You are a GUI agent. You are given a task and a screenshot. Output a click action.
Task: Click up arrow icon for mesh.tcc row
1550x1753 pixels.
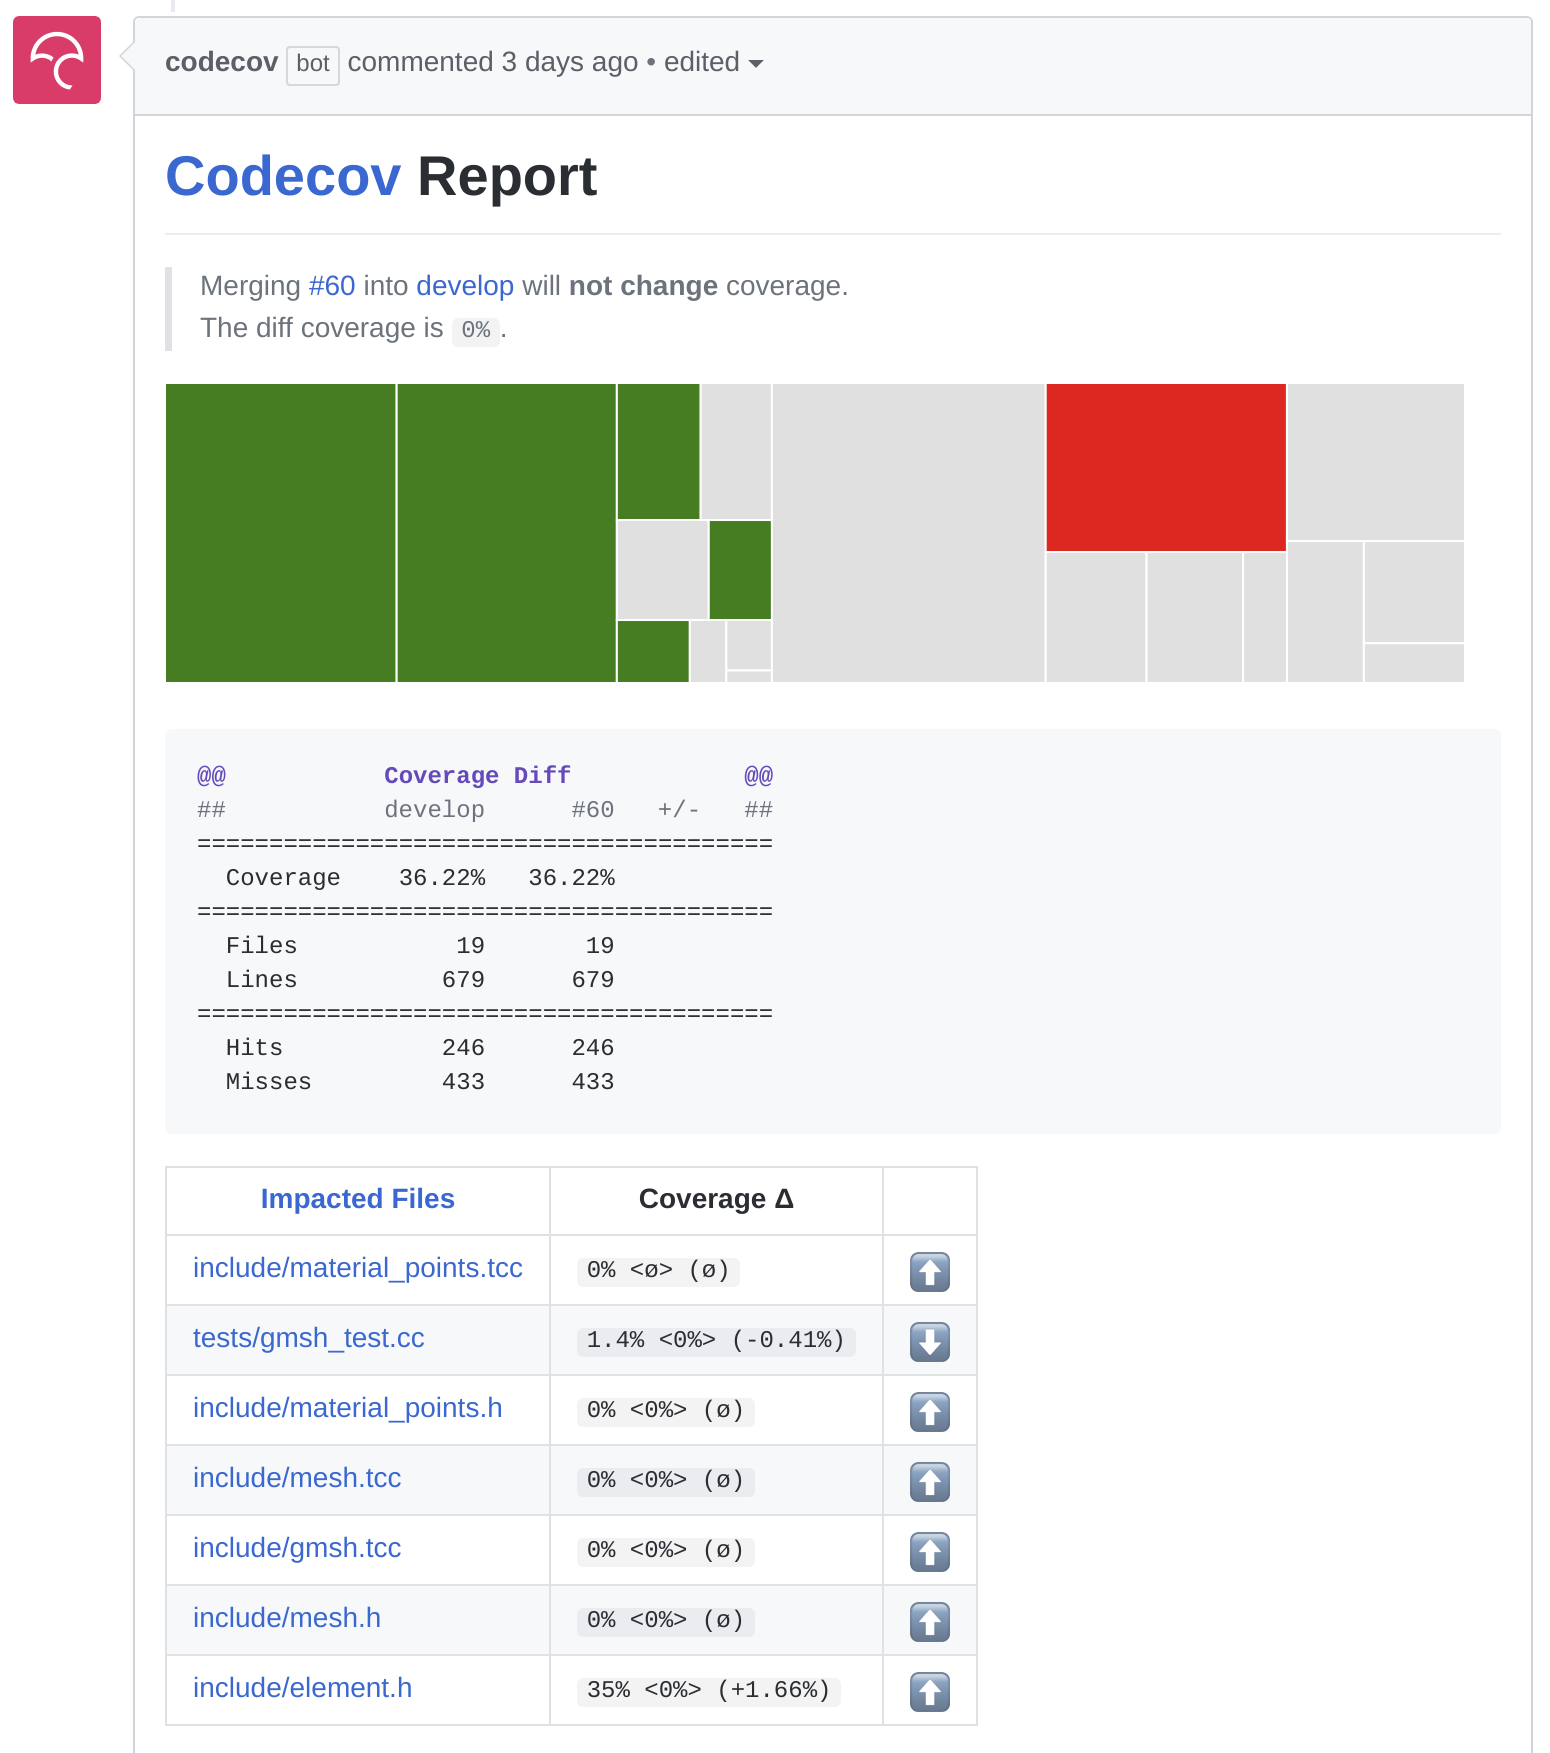click(930, 1482)
